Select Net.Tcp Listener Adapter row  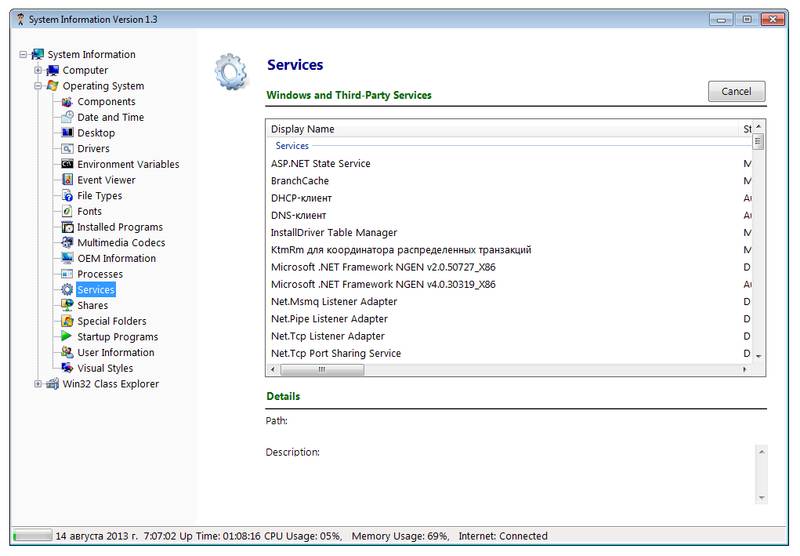(509, 337)
